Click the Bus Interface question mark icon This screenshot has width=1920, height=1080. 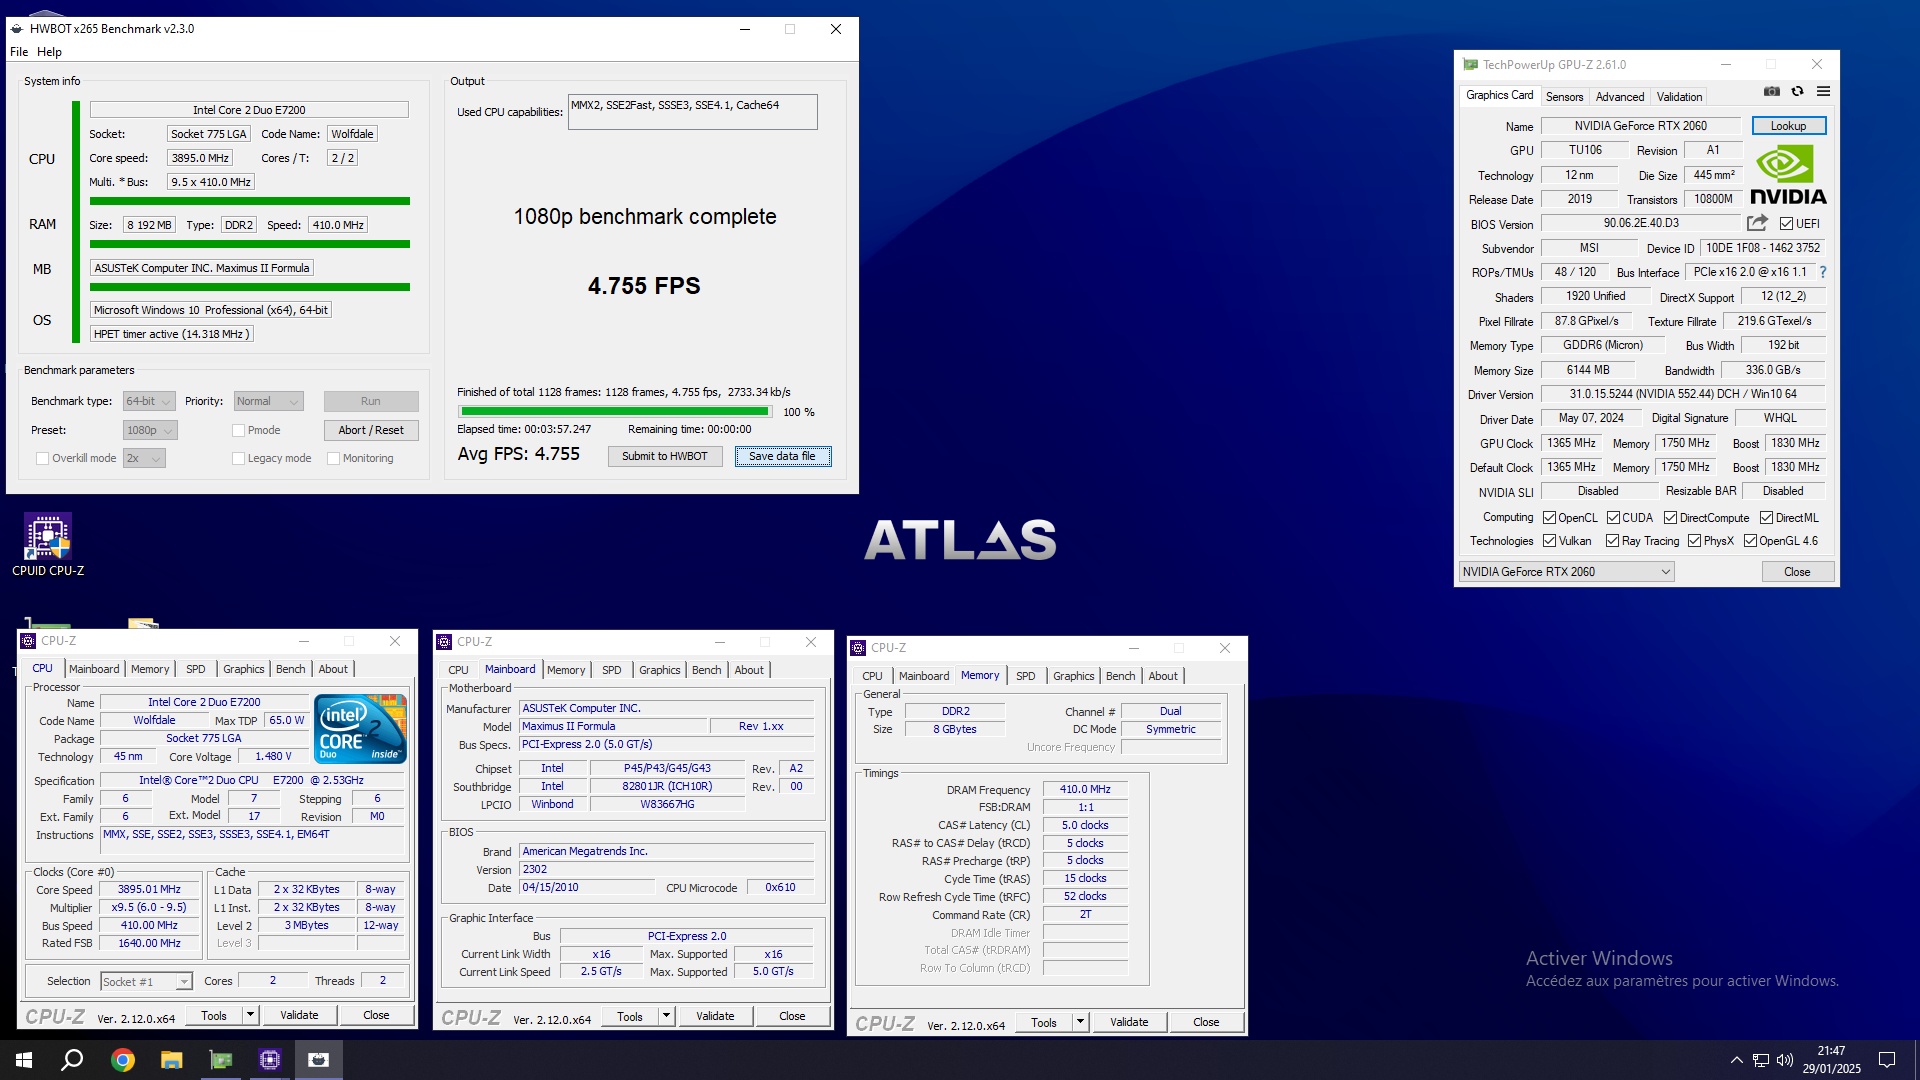pos(1823,272)
